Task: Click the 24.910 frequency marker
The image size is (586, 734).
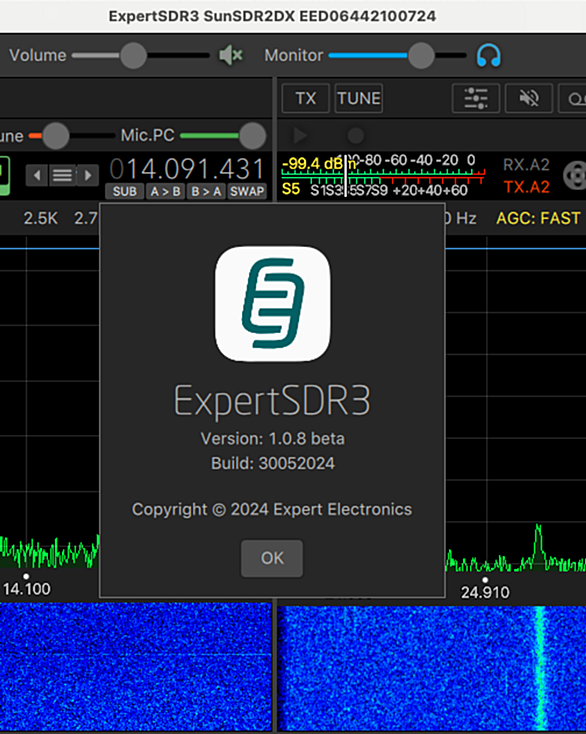Action: pos(485,593)
